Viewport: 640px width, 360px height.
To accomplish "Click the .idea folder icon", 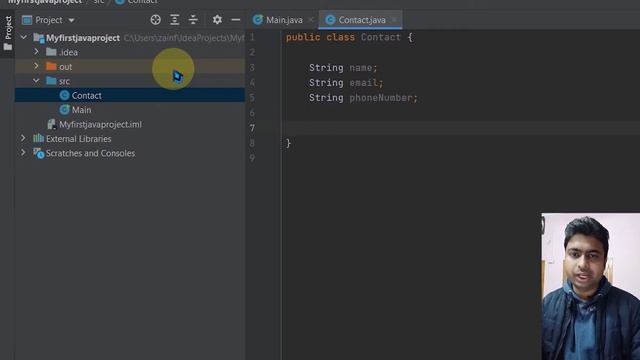I will pyautogui.click(x=51, y=52).
